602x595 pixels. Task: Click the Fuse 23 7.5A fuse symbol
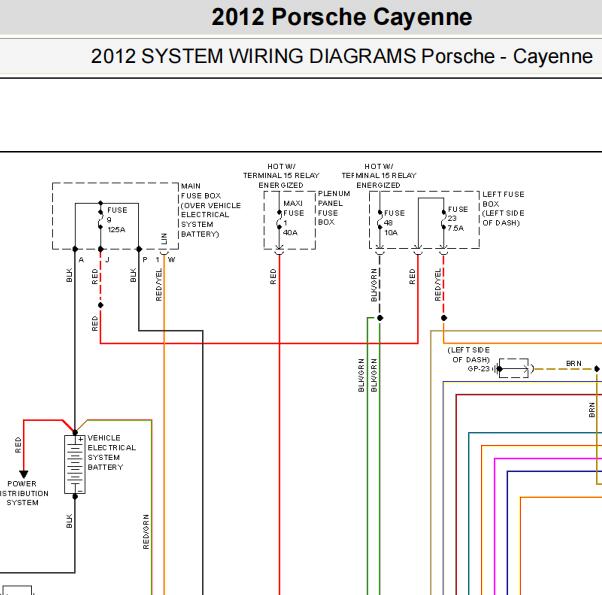[443, 219]
